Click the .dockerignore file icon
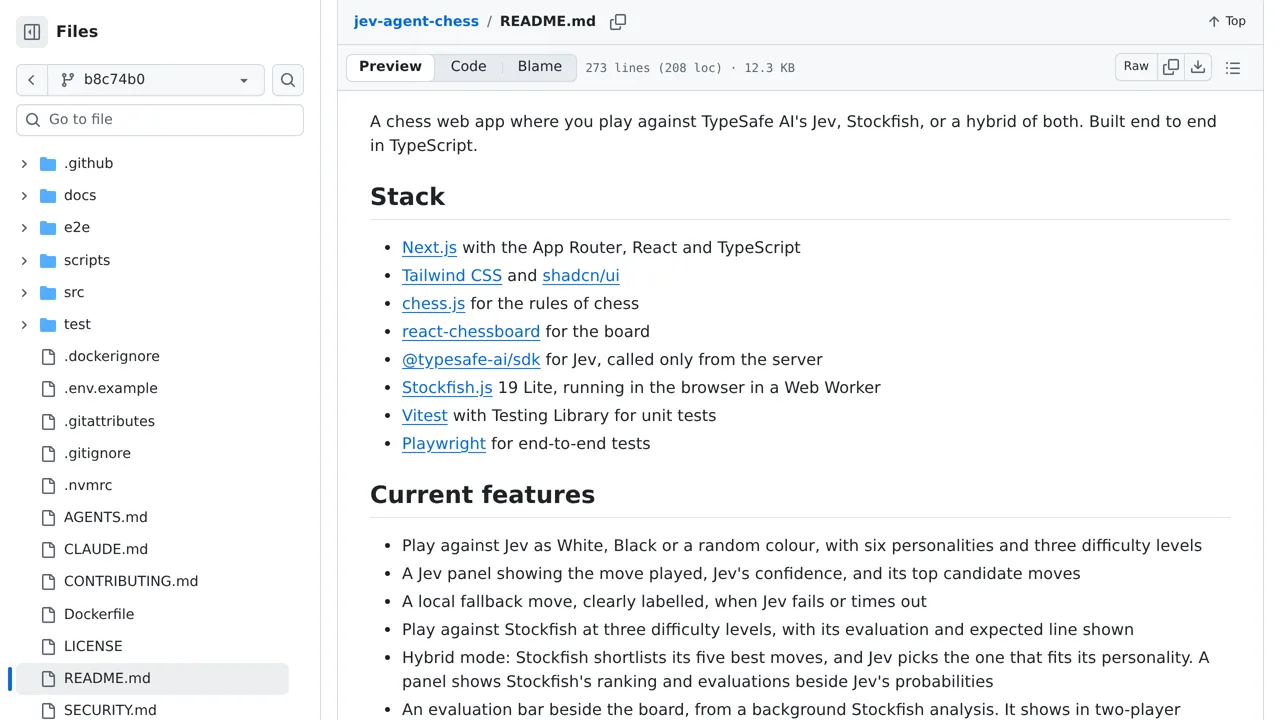Viewport: 1280px width, 720px height. 48,357
